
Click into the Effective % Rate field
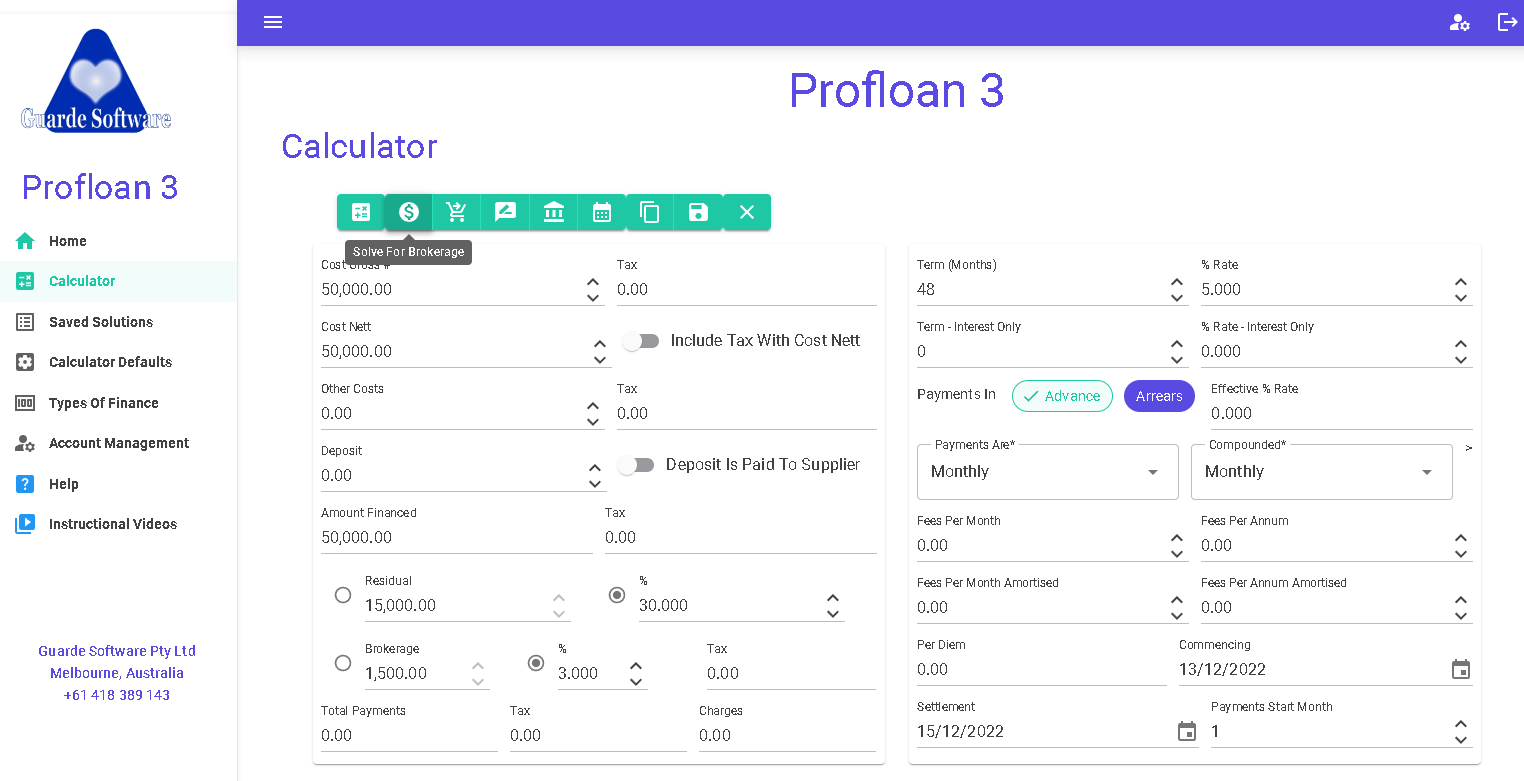click(x=1342, y=414)
